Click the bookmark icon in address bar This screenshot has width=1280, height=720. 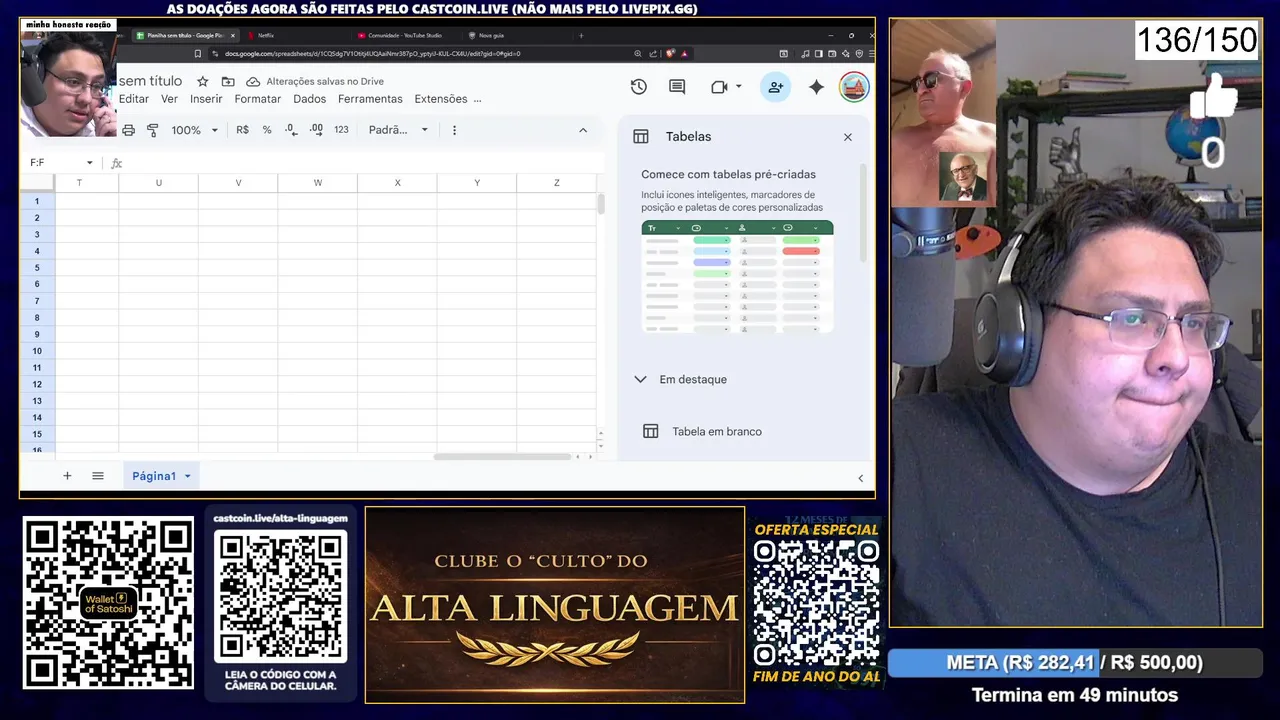coord(197,54)
